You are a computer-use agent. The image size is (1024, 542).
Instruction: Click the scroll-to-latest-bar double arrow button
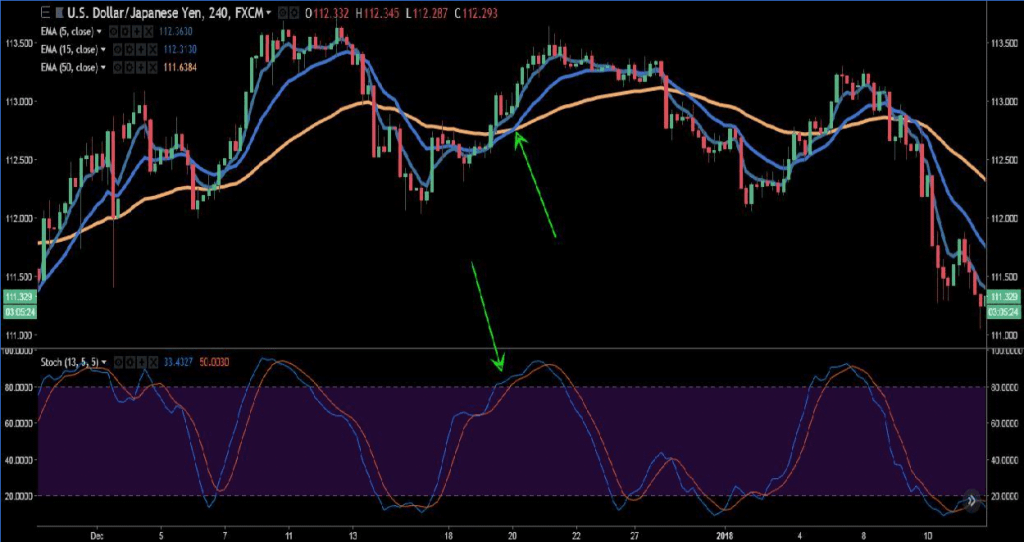pos(971,502)
